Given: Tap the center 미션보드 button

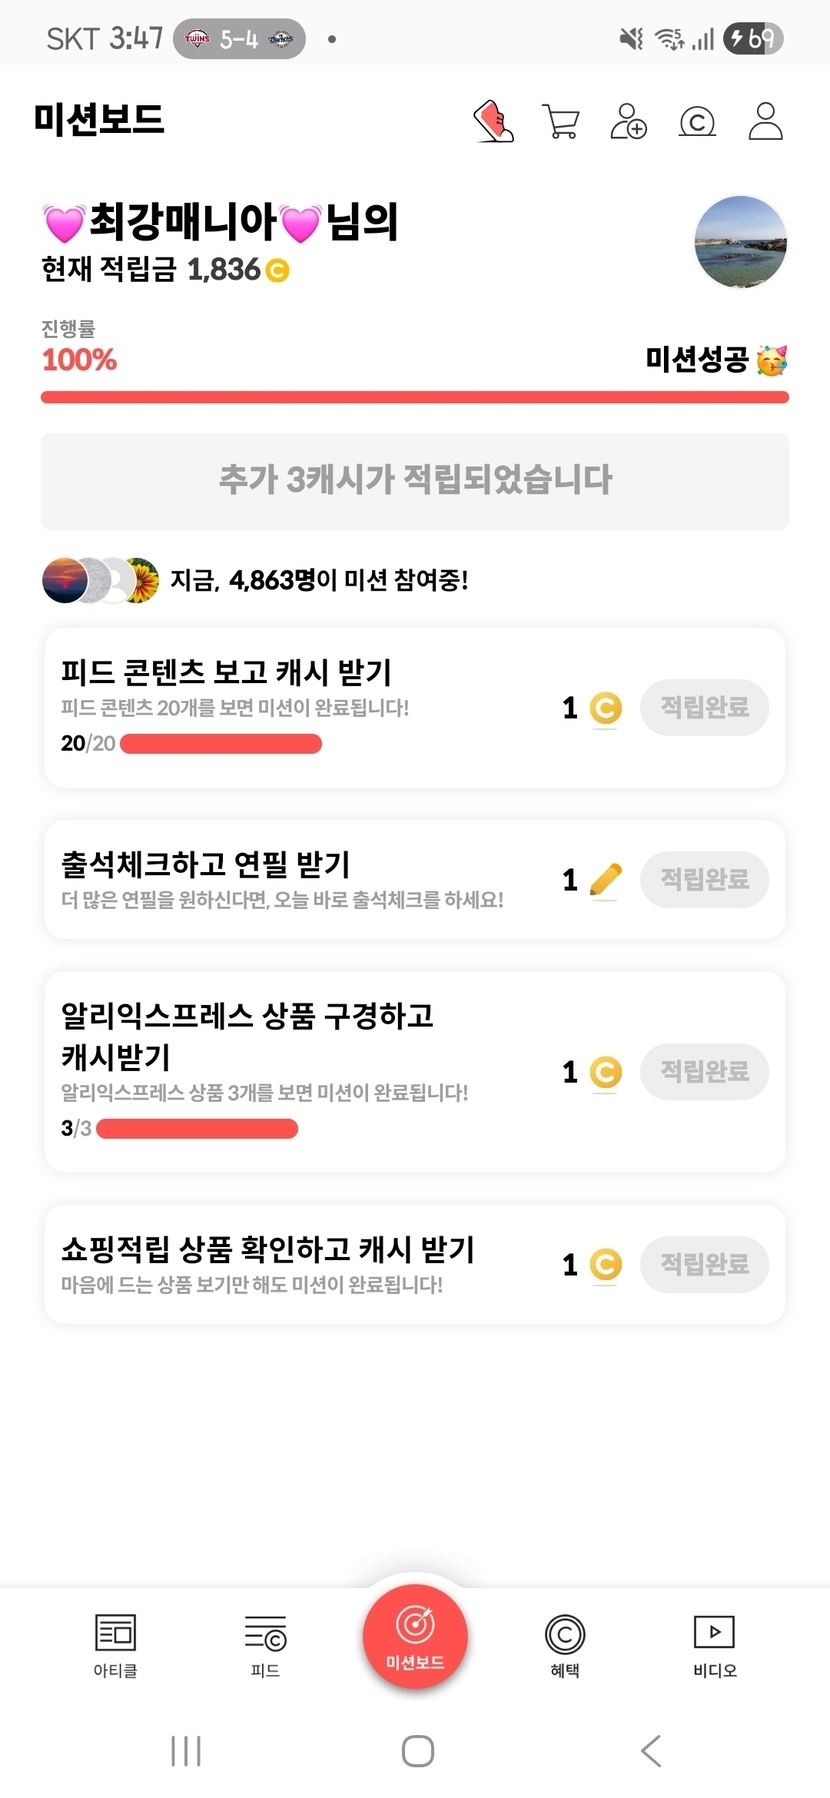Looking at the screenshot, I should [x=415, y=1636].
